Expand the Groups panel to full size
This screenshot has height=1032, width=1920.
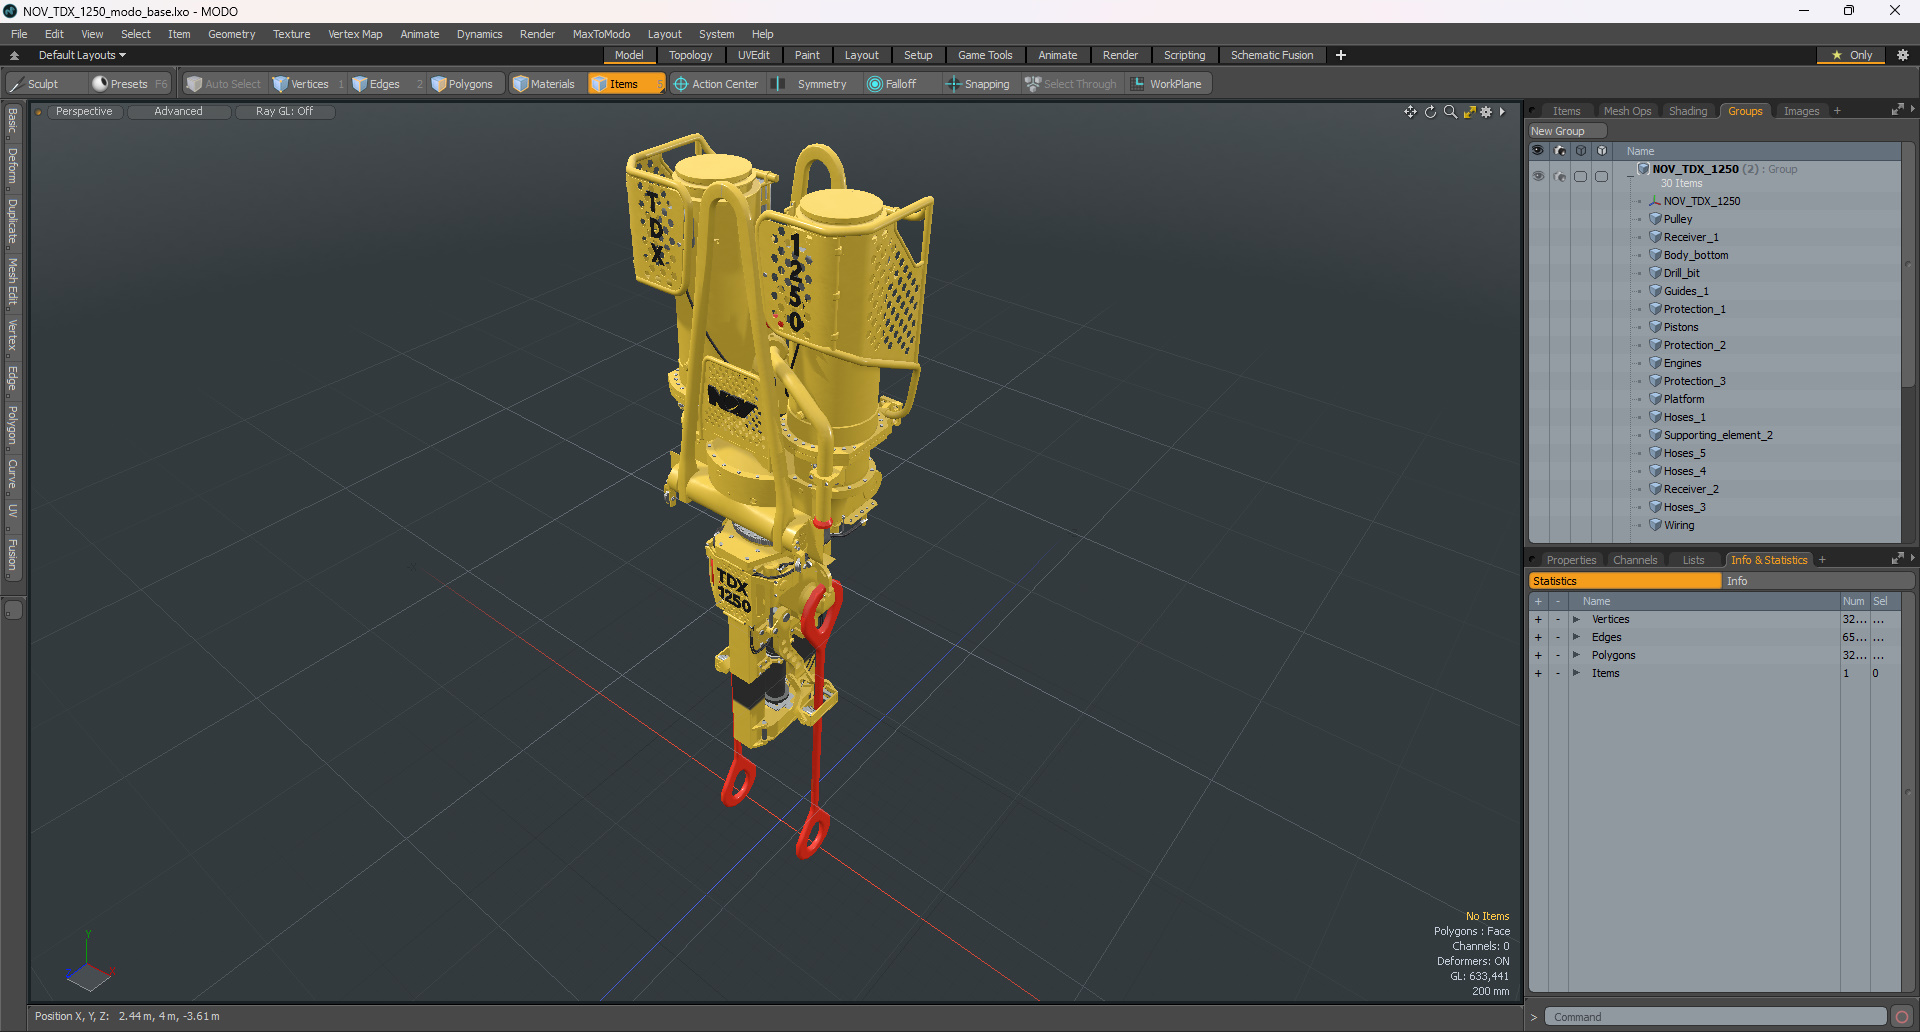pyautogui.click(x=1897, y=110)
